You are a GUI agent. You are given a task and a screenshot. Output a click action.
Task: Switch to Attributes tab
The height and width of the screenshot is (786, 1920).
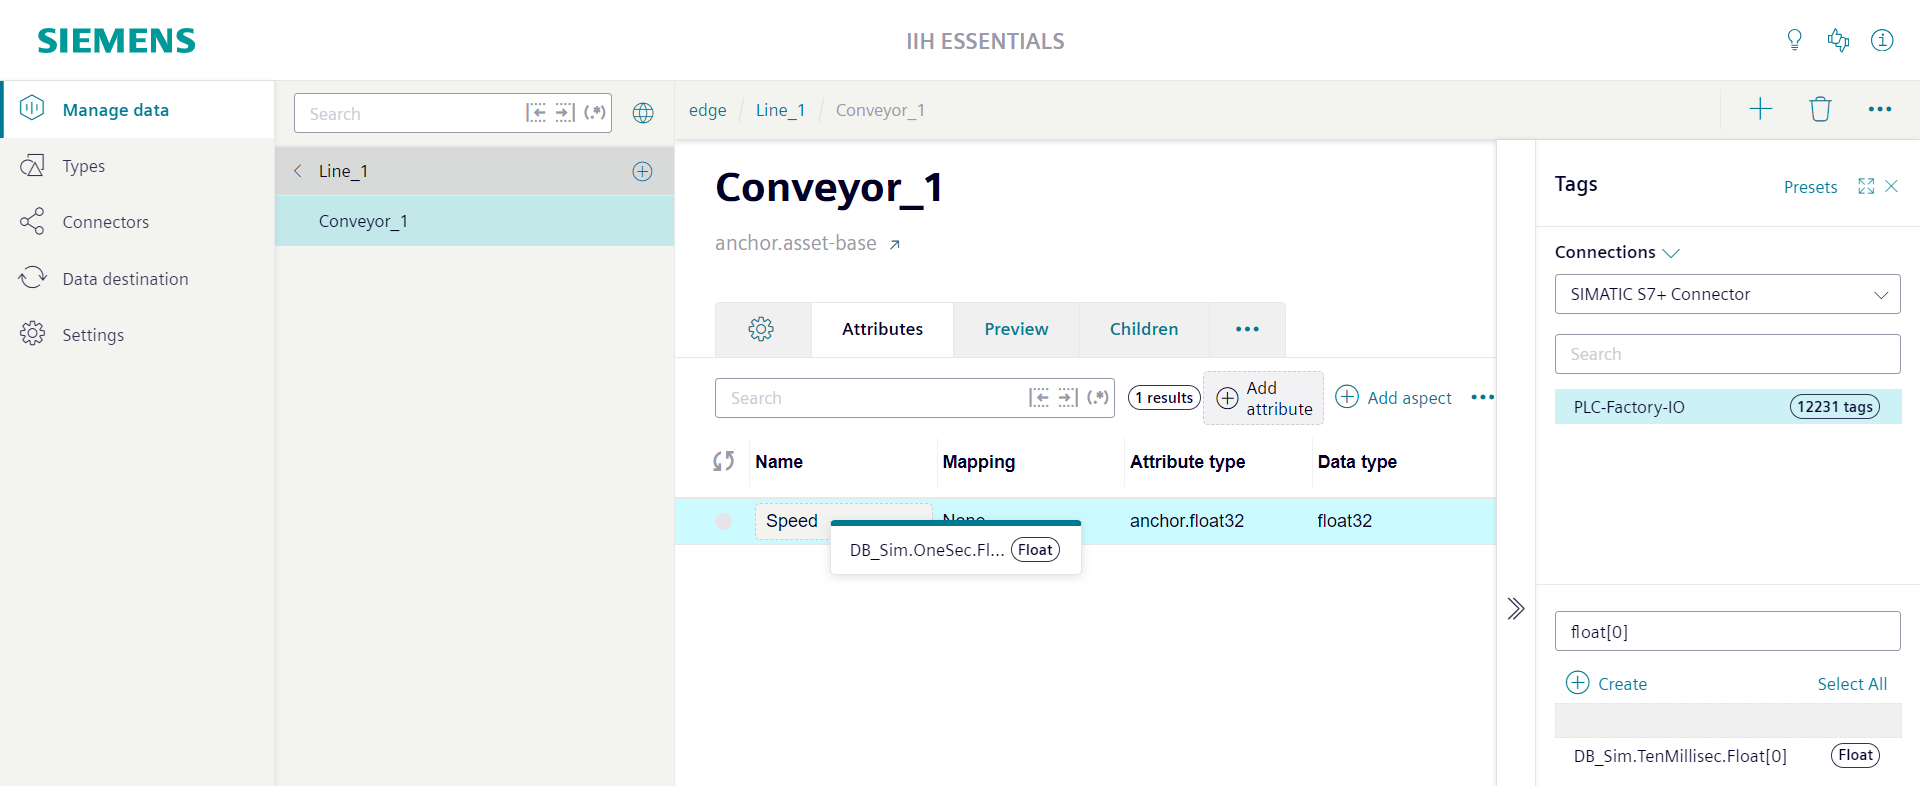(x=882, y=329)
